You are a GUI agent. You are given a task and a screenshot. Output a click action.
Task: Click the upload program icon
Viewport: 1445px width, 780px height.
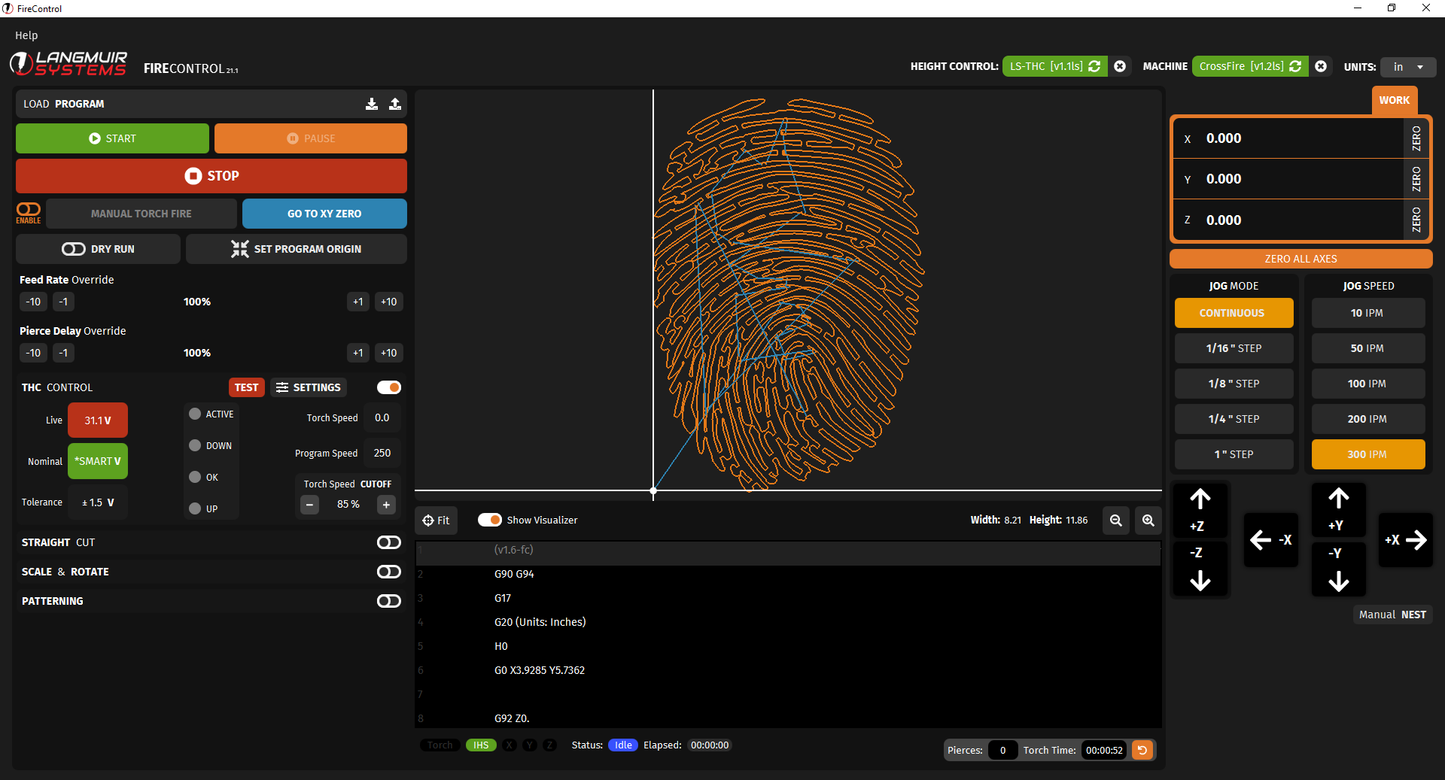point(395,104)
